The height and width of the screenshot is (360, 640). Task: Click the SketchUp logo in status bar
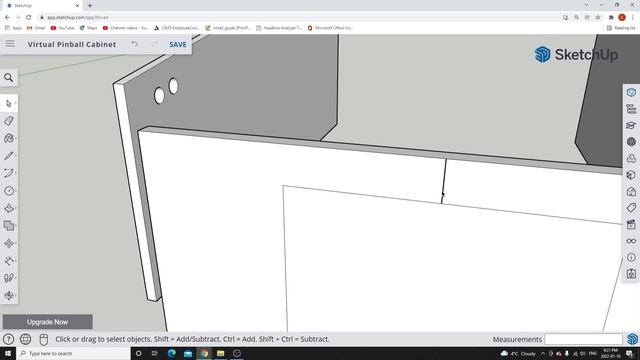pyautogui.click(x=632, y=339)
